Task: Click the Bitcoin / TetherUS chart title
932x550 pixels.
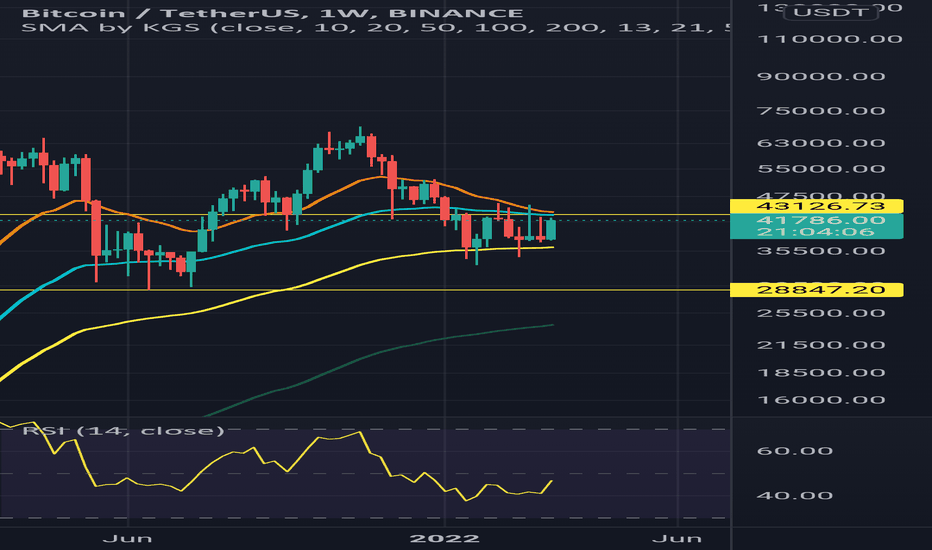Action: [273, 12]
